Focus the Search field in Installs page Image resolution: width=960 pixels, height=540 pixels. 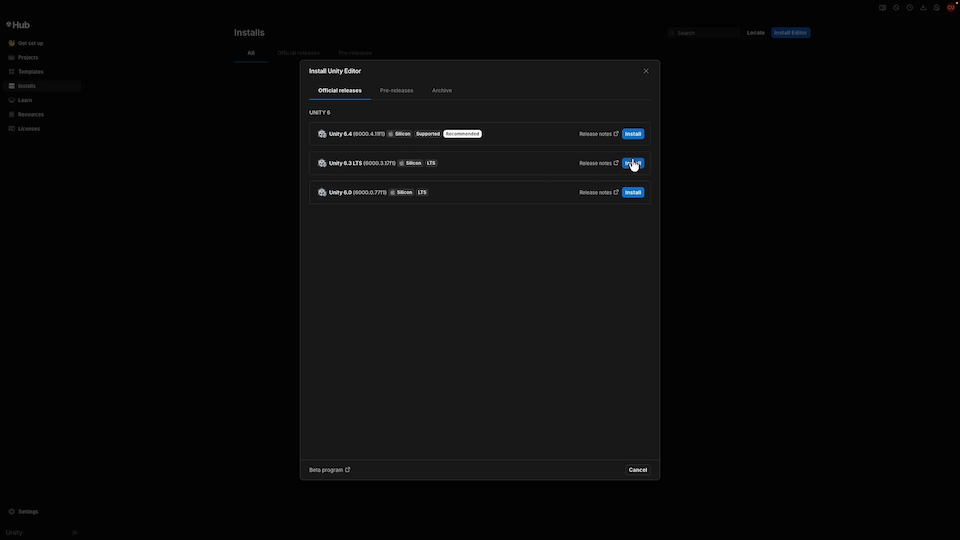704,32
